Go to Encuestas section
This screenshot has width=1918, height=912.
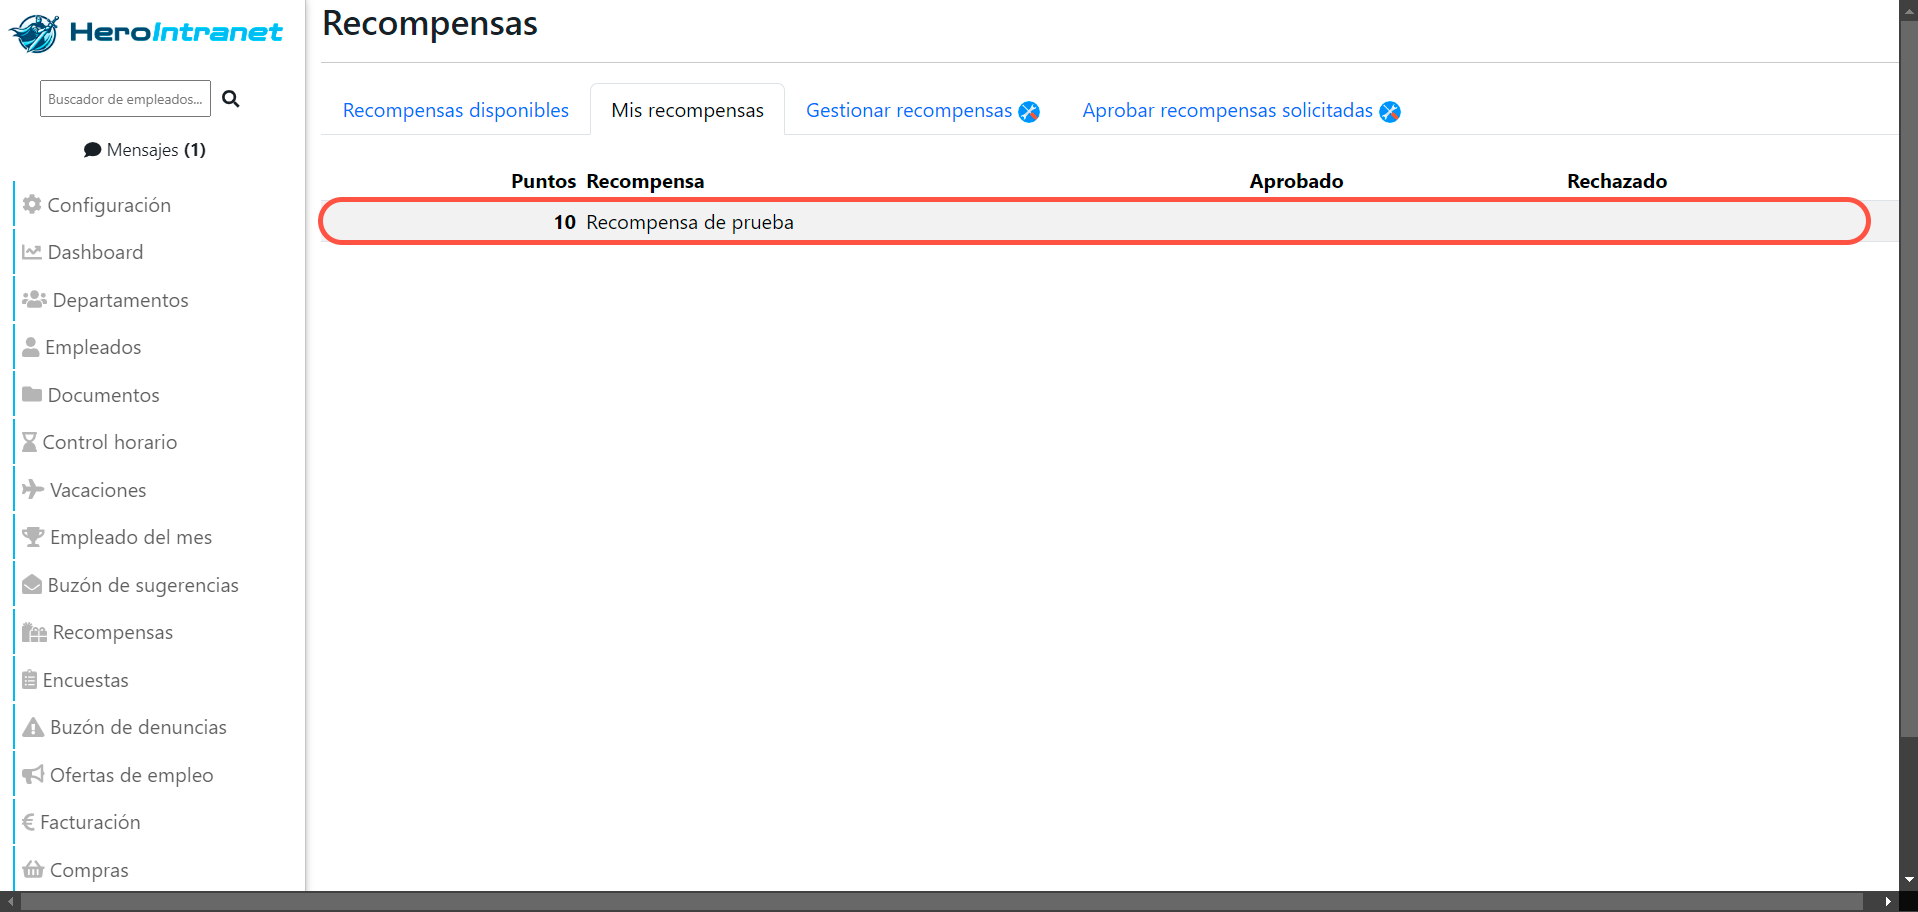click(x=85, y=680)
